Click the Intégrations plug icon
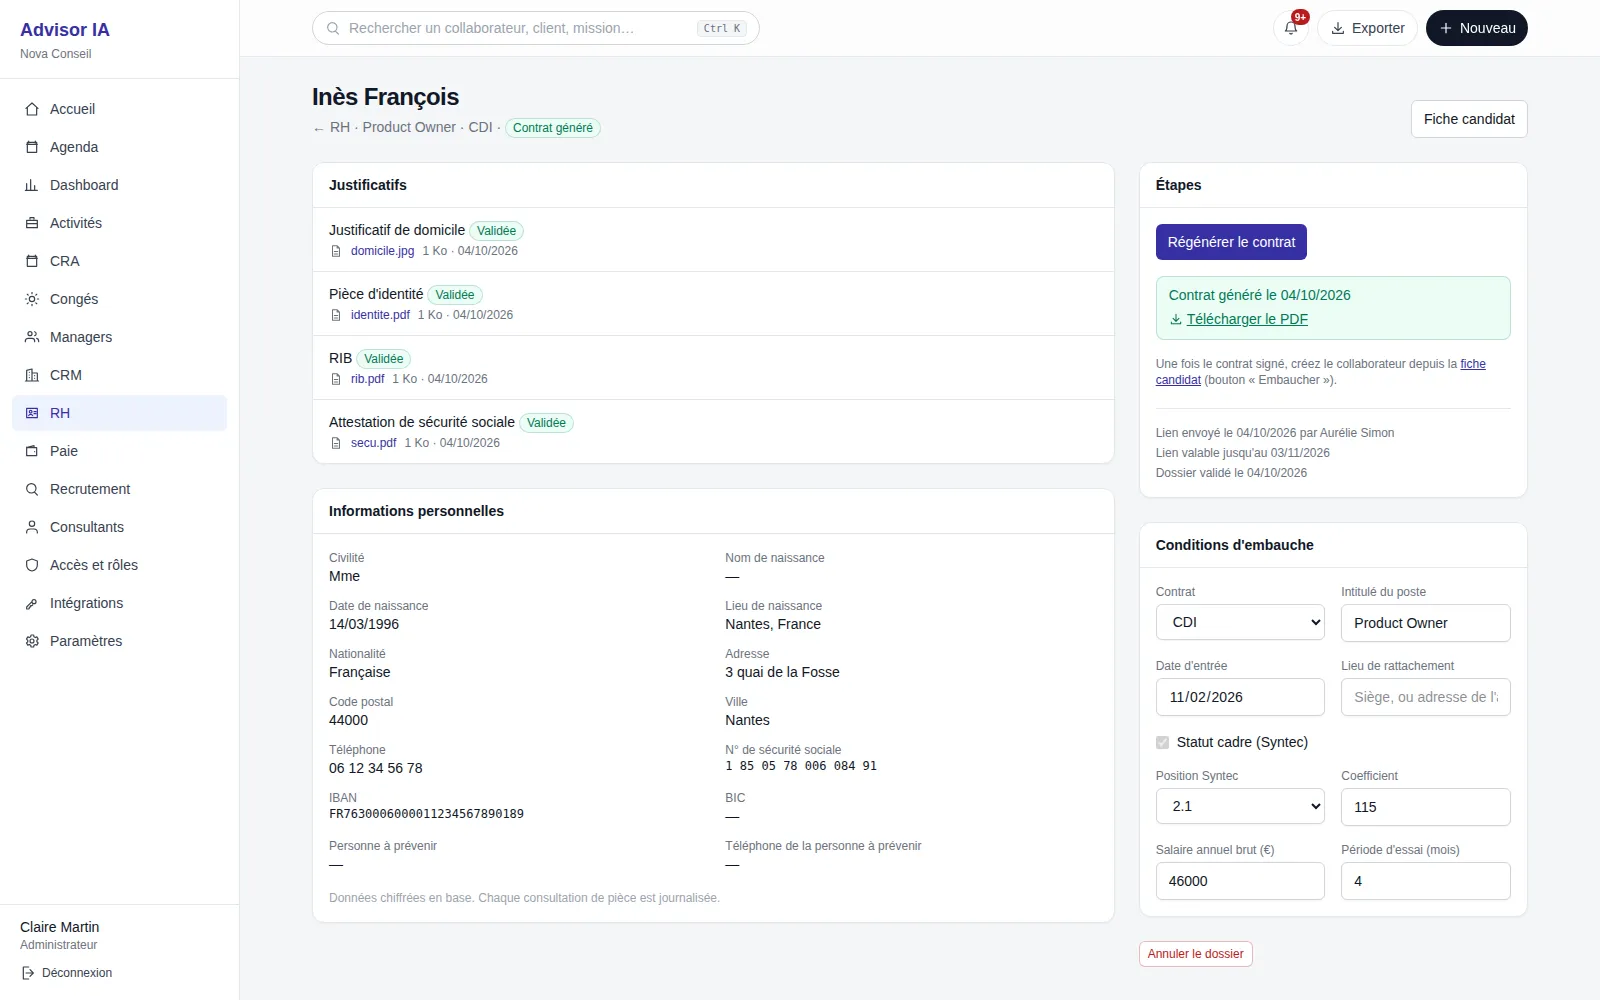This screenshot has height=1000, width=1600. coord(32,603)
